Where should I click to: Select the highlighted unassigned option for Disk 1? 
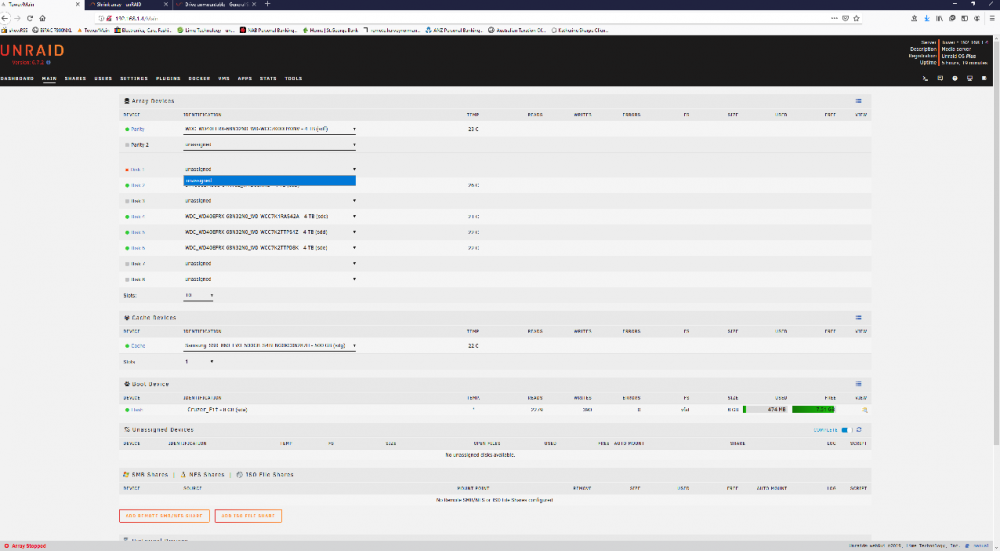[270, 180]
